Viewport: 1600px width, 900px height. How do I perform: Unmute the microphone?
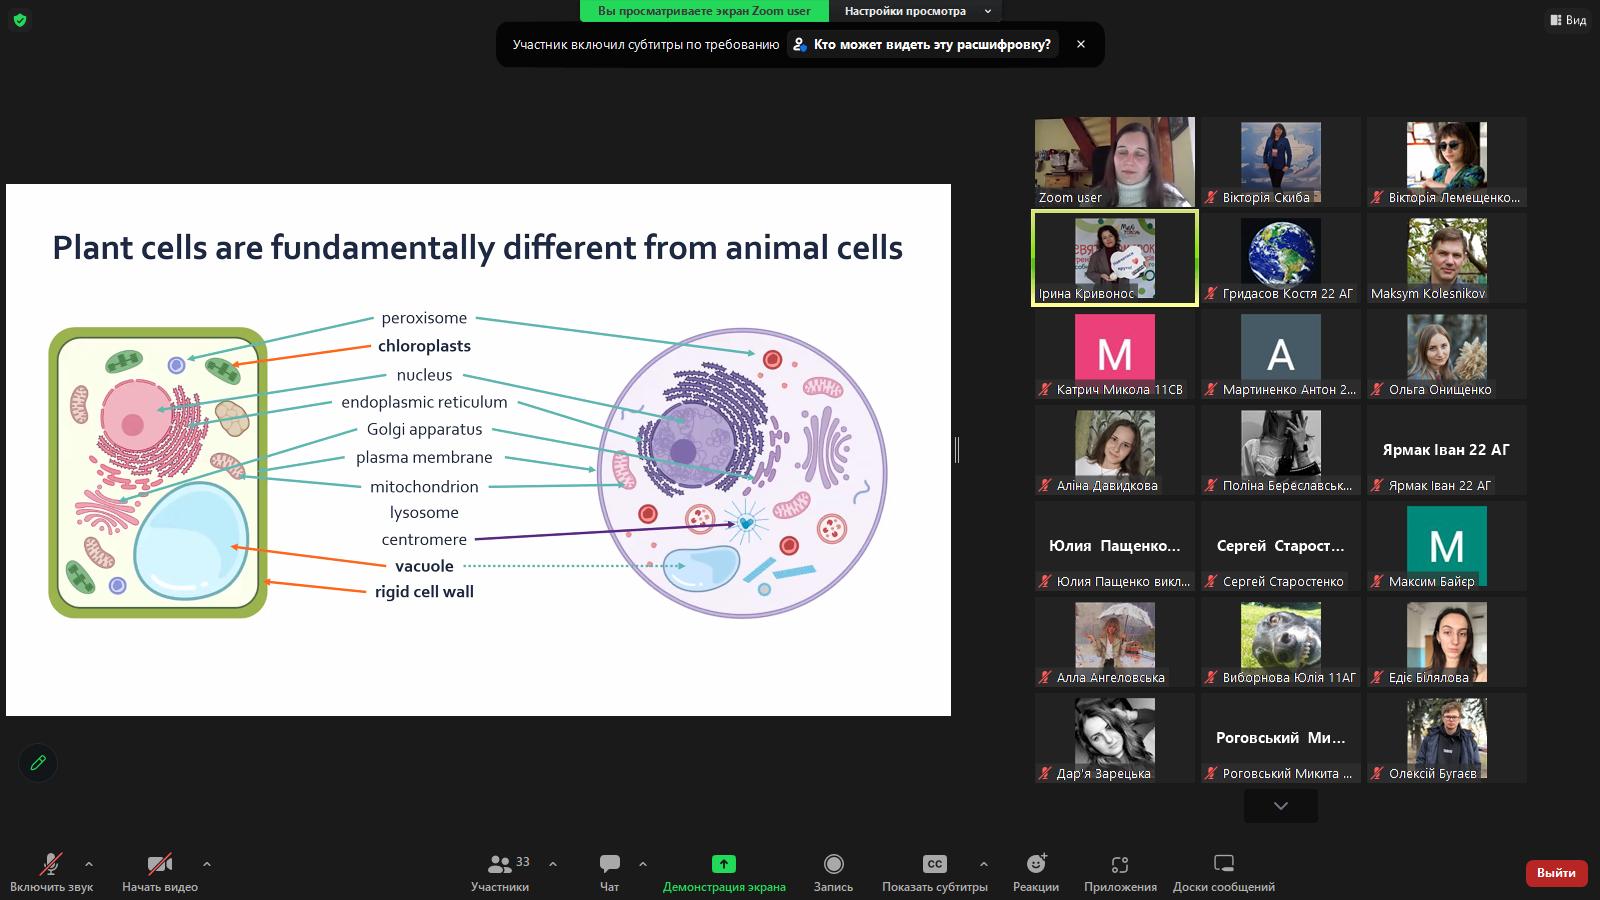click(x=50, y=864)
